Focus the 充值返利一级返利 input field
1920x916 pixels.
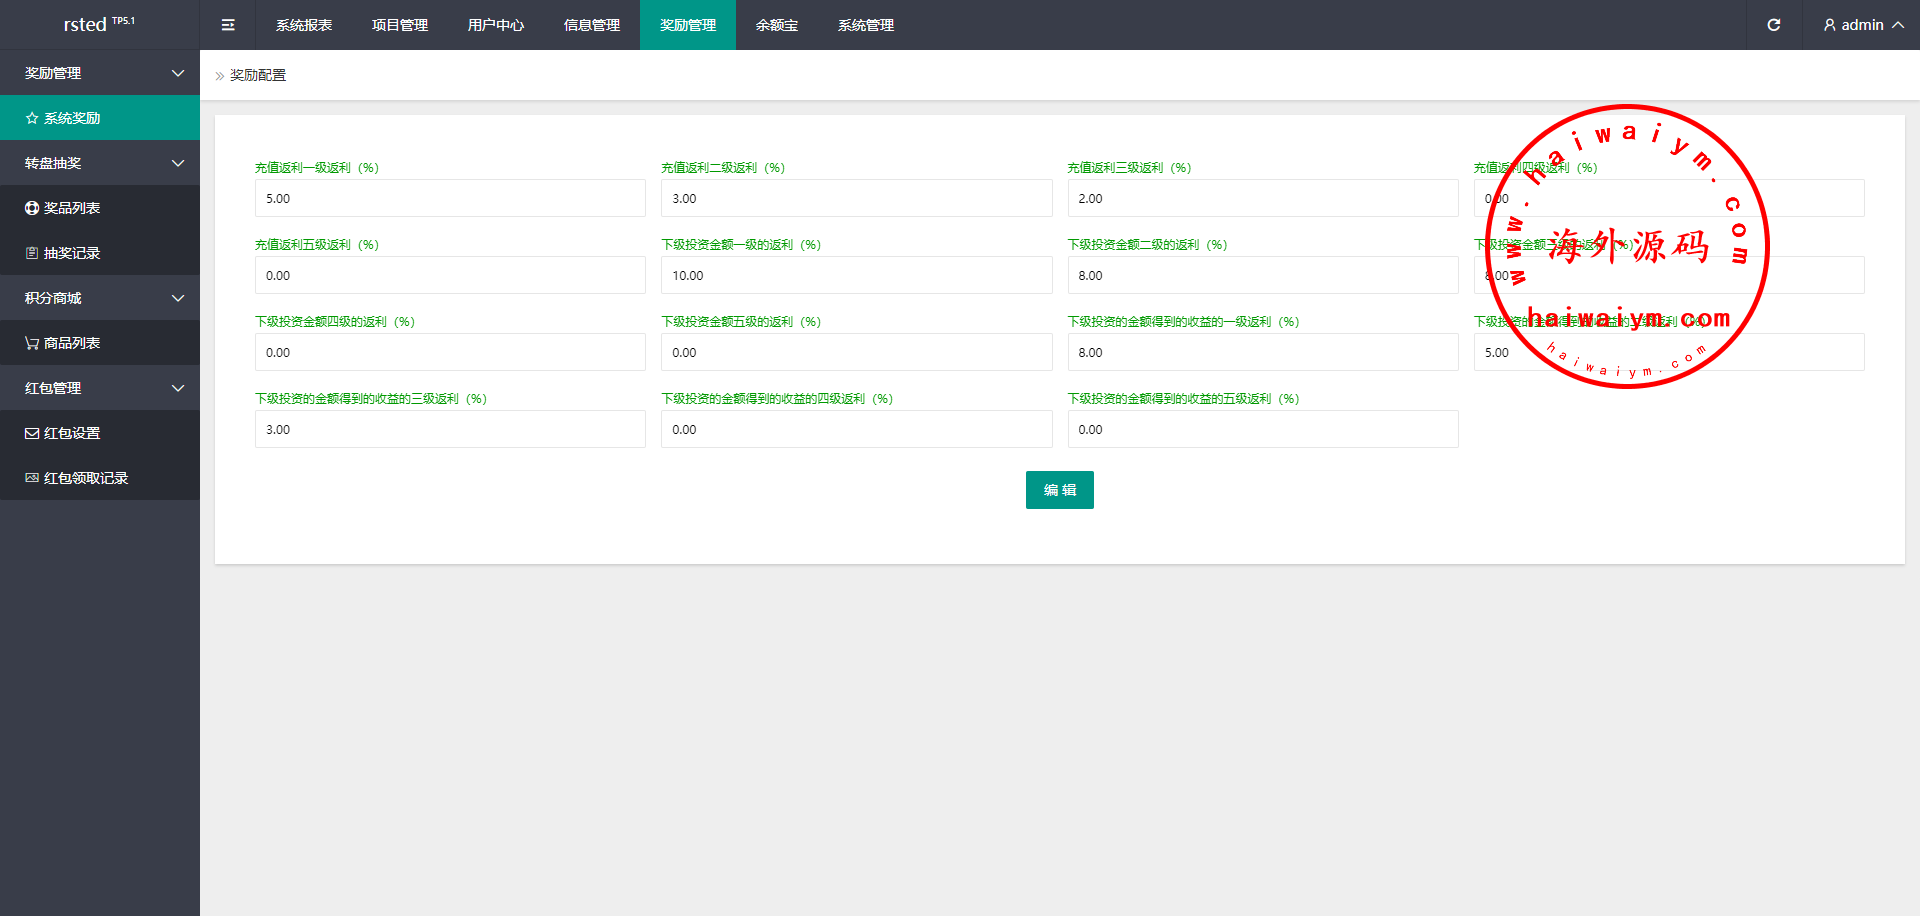click(x=450, y=198)
